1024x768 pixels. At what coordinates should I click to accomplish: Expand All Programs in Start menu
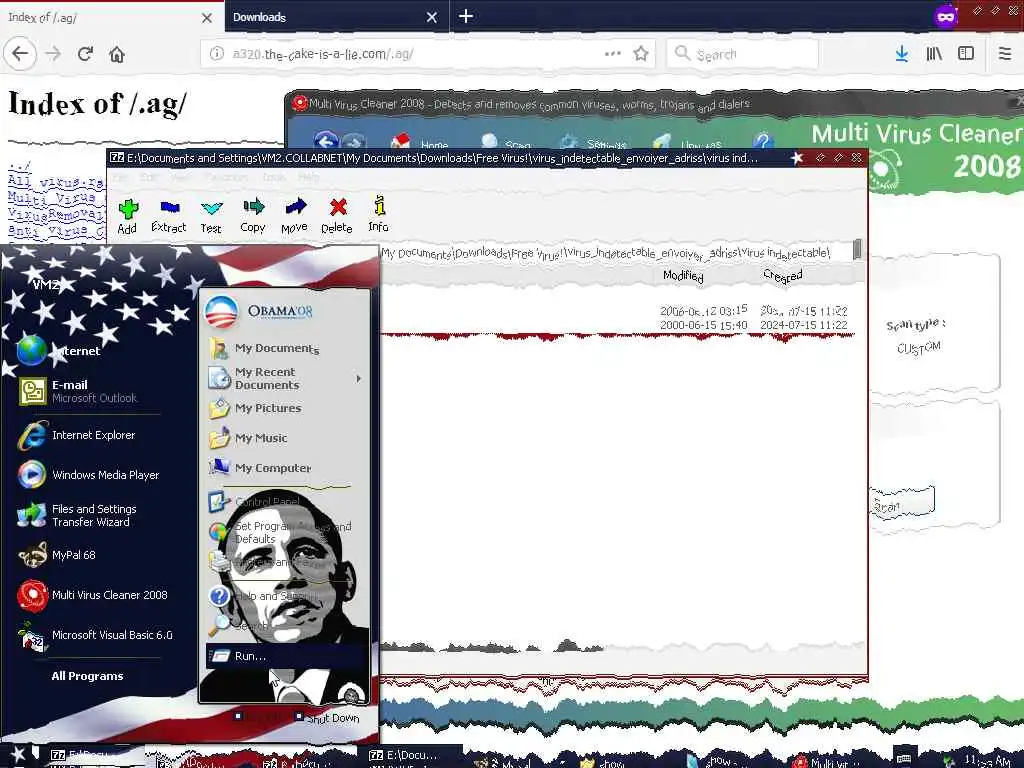(88, 676)
